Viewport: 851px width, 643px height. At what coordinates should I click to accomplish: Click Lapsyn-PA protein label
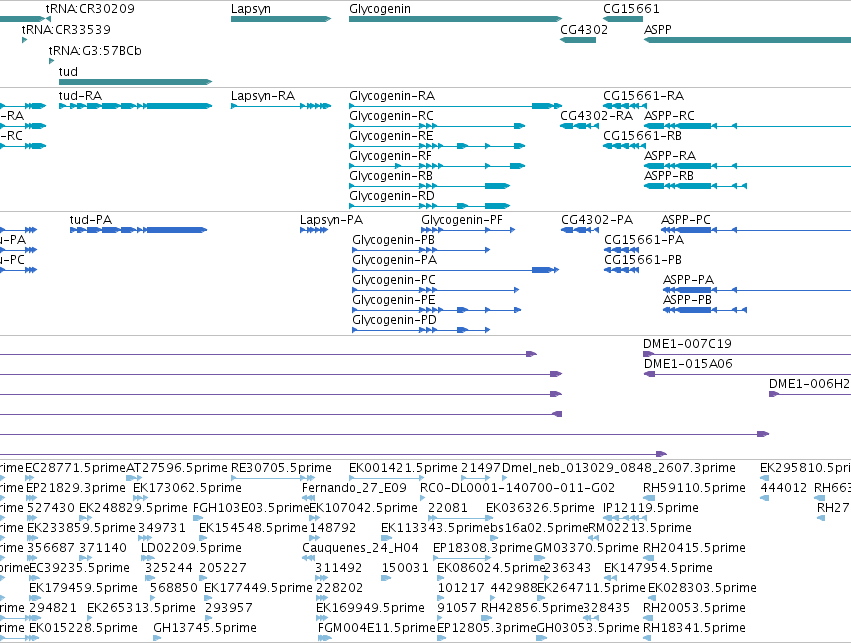pos(331,220)
